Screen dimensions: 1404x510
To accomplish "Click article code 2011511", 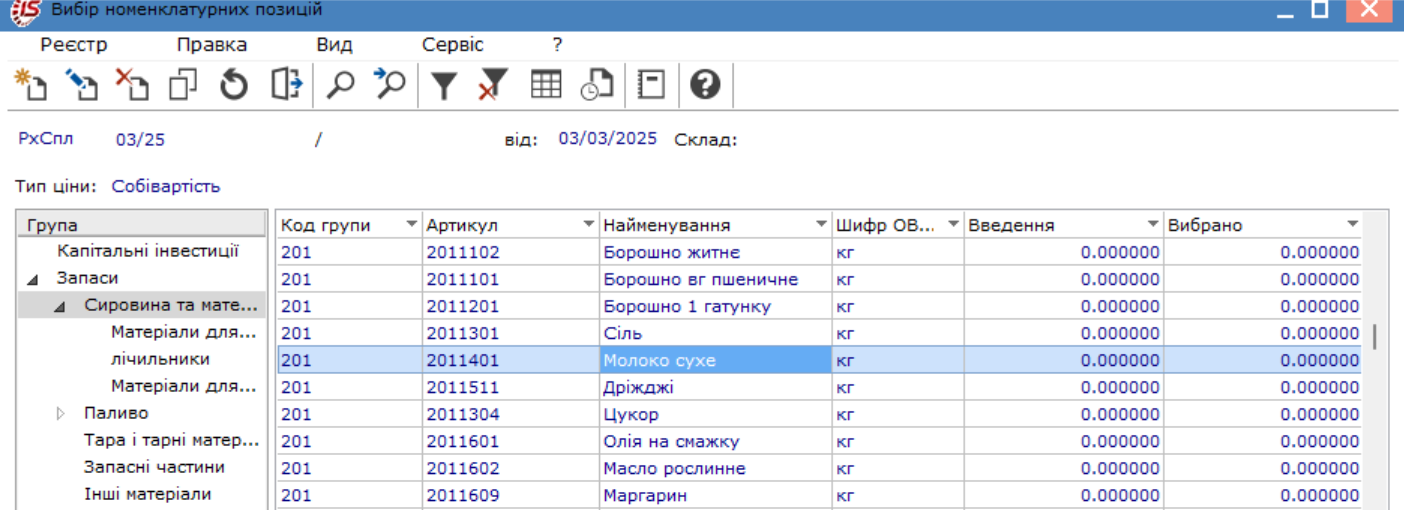I will point(462,387).
